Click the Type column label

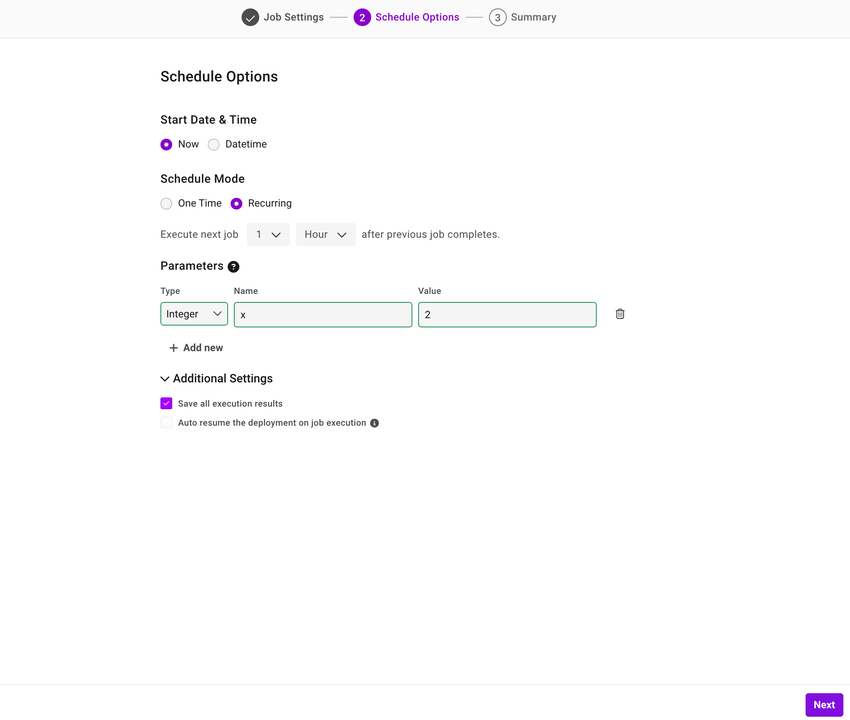[x=170, y=291]
